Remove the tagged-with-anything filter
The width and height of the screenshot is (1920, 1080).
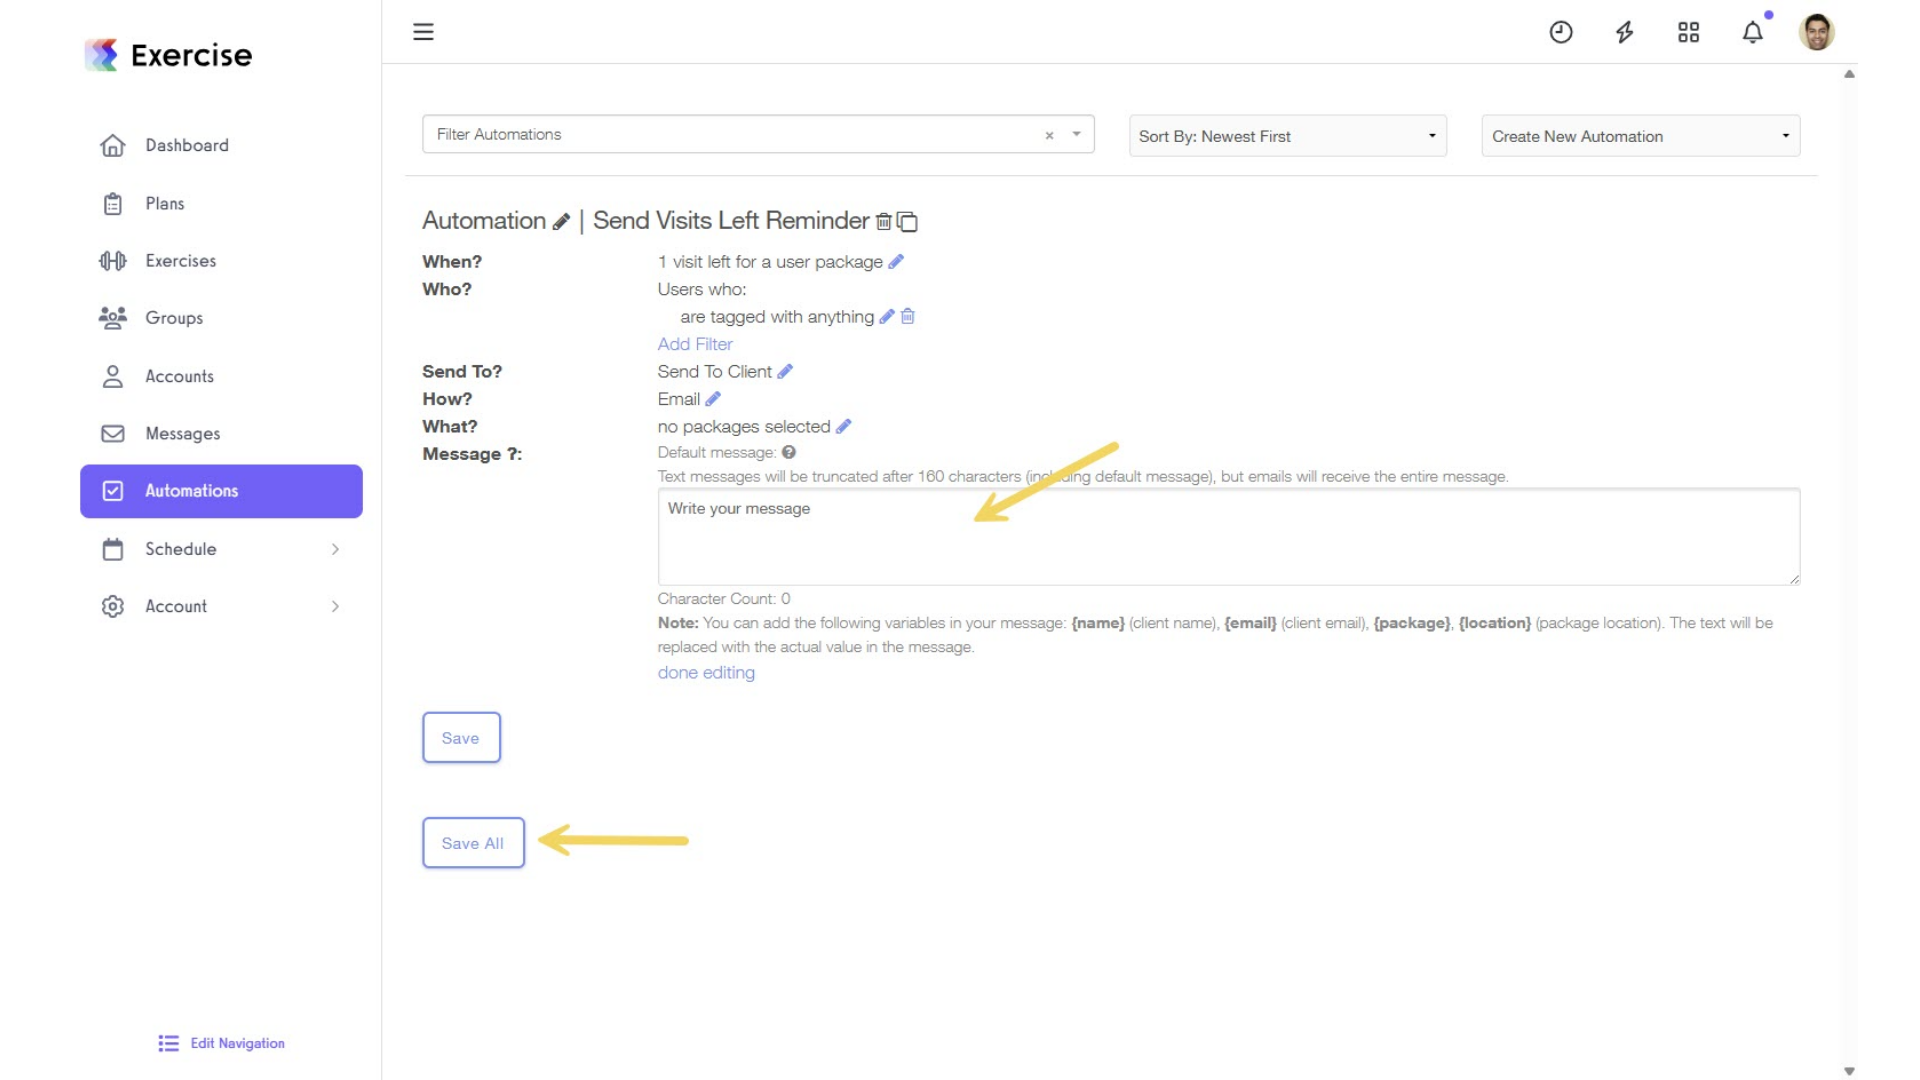pos(908,317)
